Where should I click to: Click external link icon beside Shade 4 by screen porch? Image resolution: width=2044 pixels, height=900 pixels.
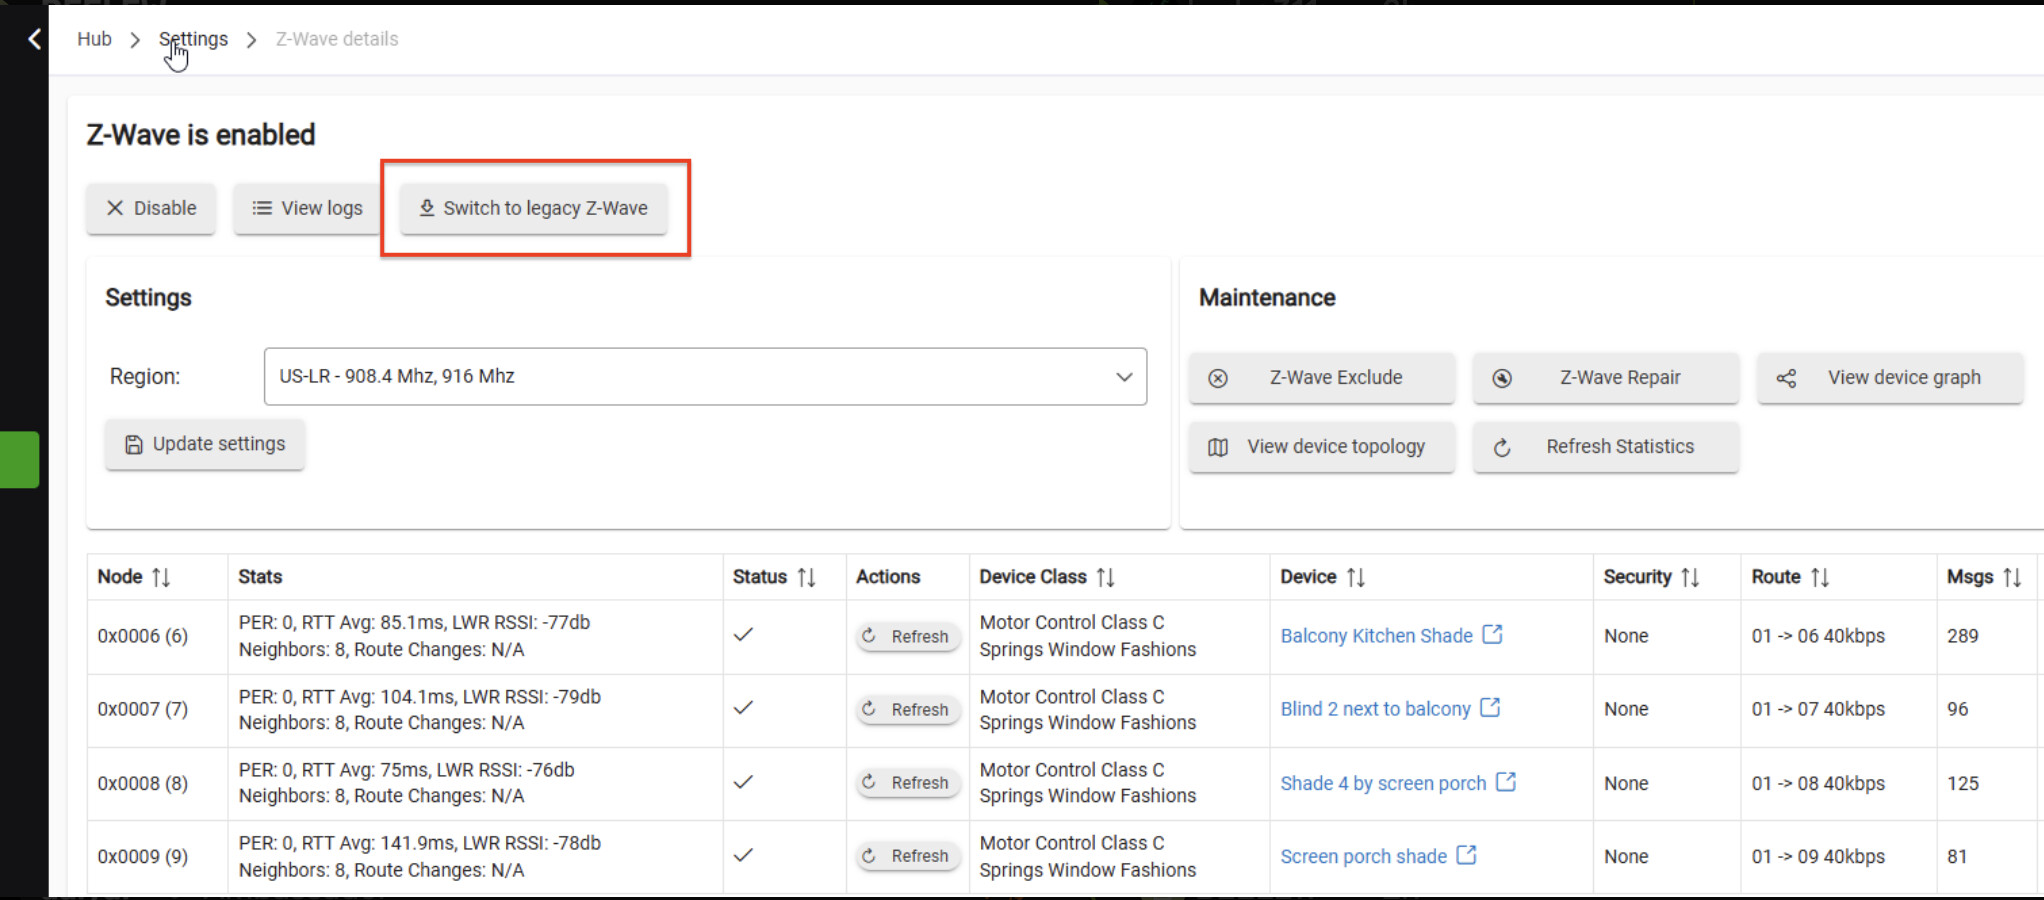click(1506, 782)
